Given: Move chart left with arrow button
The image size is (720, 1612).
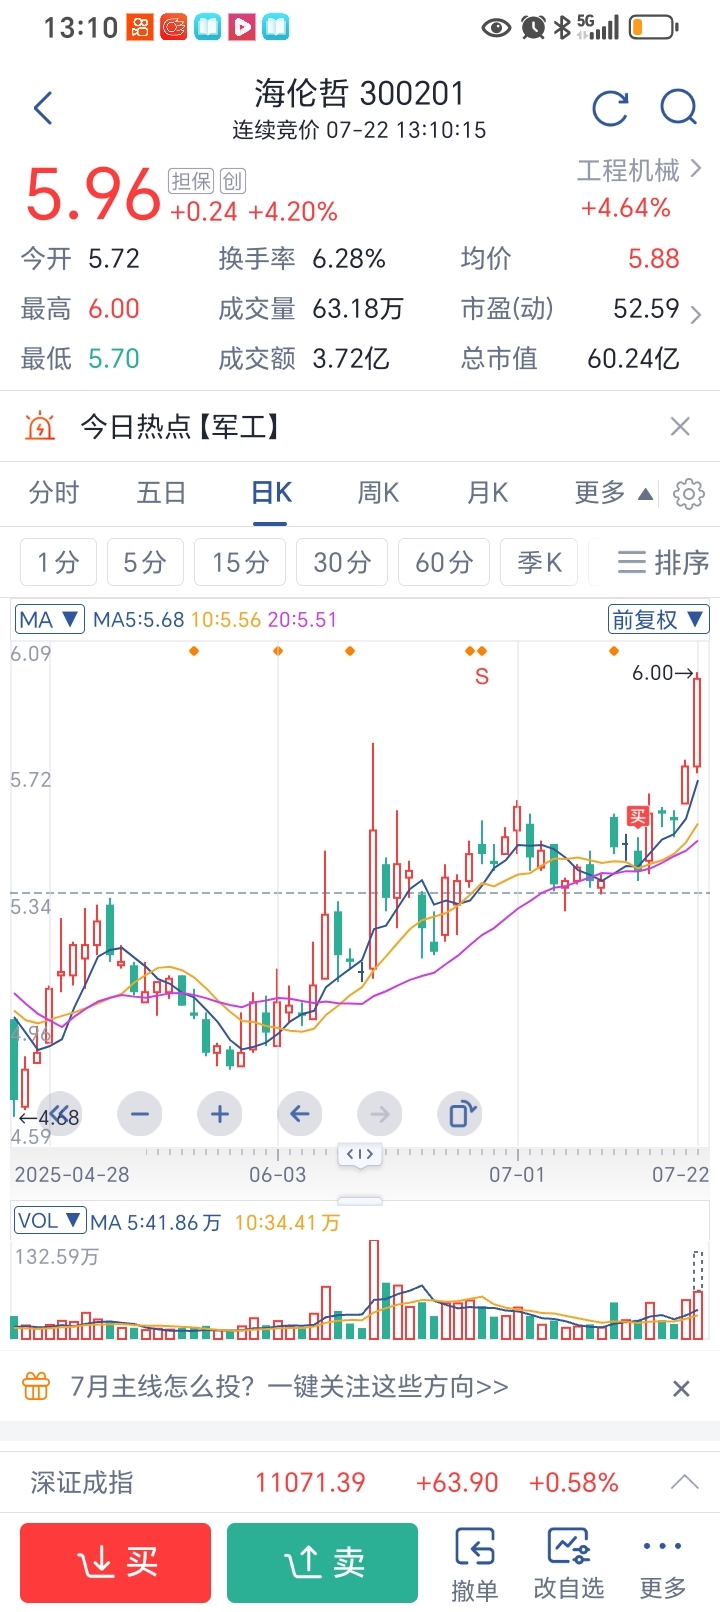Looking at the screenshot, I should tap(299, 1113).
